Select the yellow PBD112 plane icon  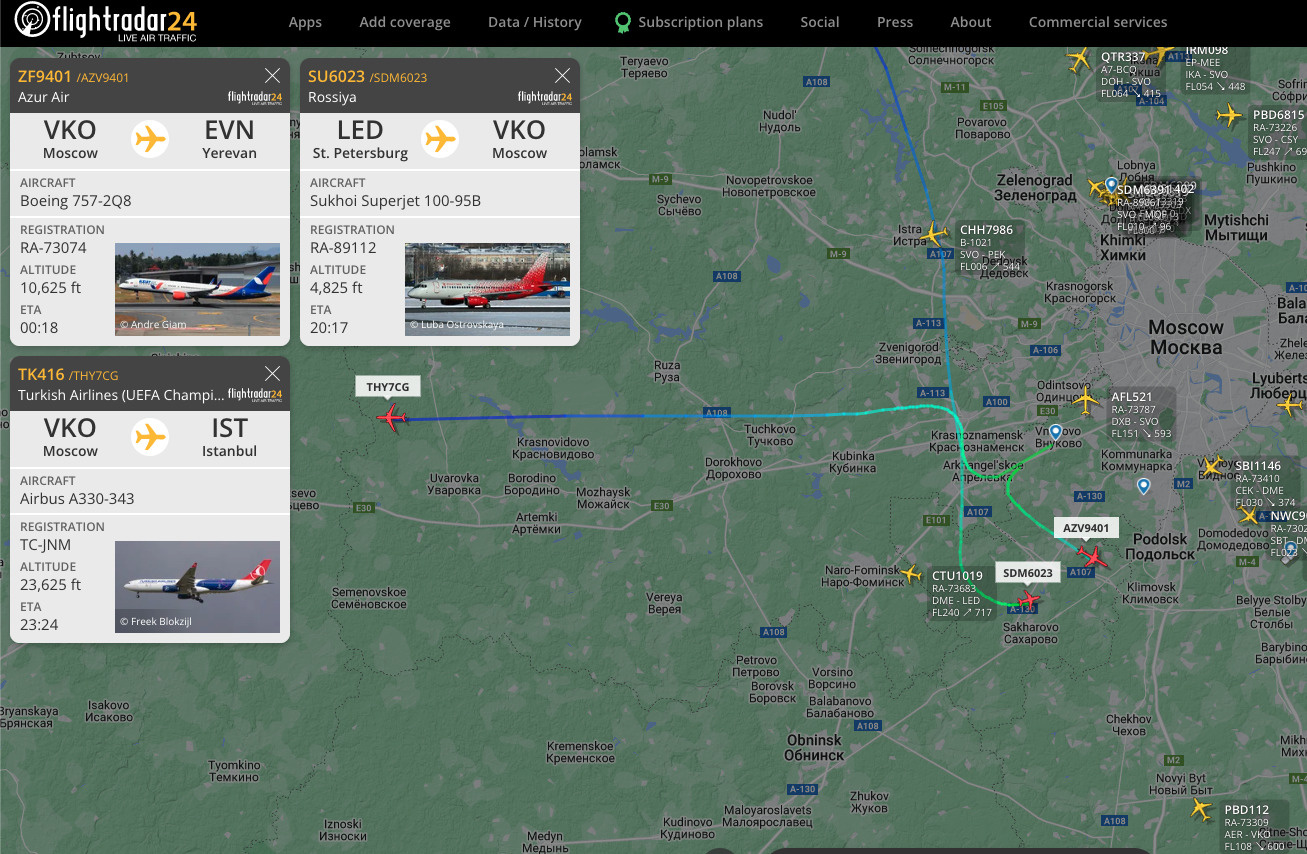coord(1203,808)
